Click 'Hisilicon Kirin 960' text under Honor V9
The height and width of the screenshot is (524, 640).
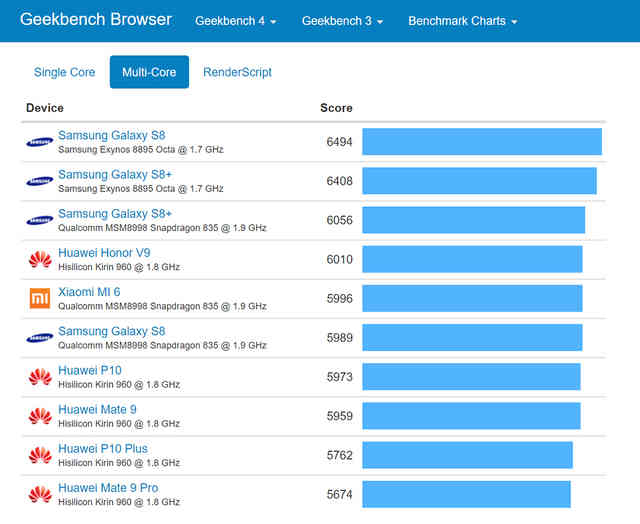click(x=95, y=267)
